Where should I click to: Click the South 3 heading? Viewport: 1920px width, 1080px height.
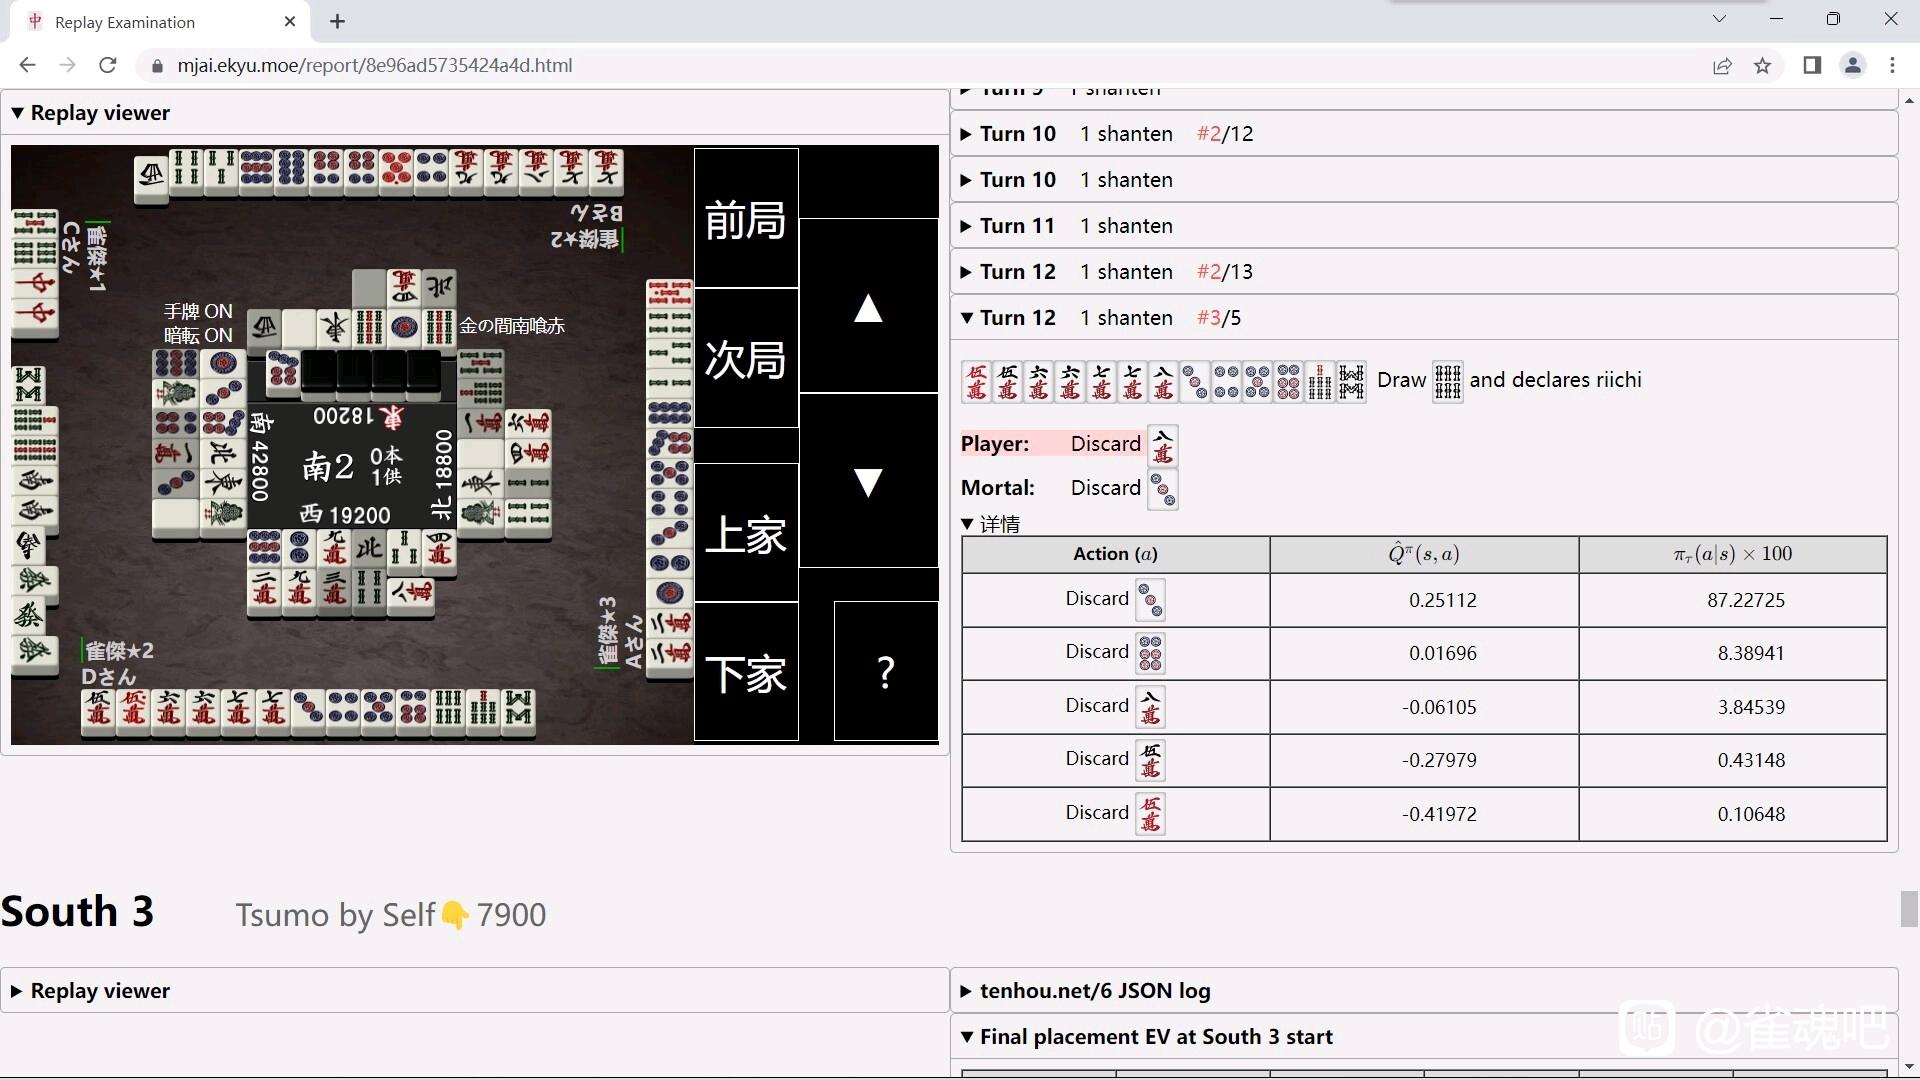pyautogui.click(x=77, y=912)
